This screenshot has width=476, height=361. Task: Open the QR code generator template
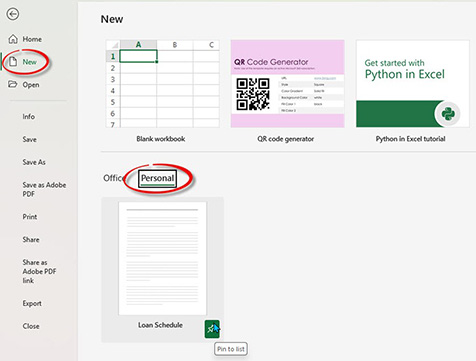287,84
